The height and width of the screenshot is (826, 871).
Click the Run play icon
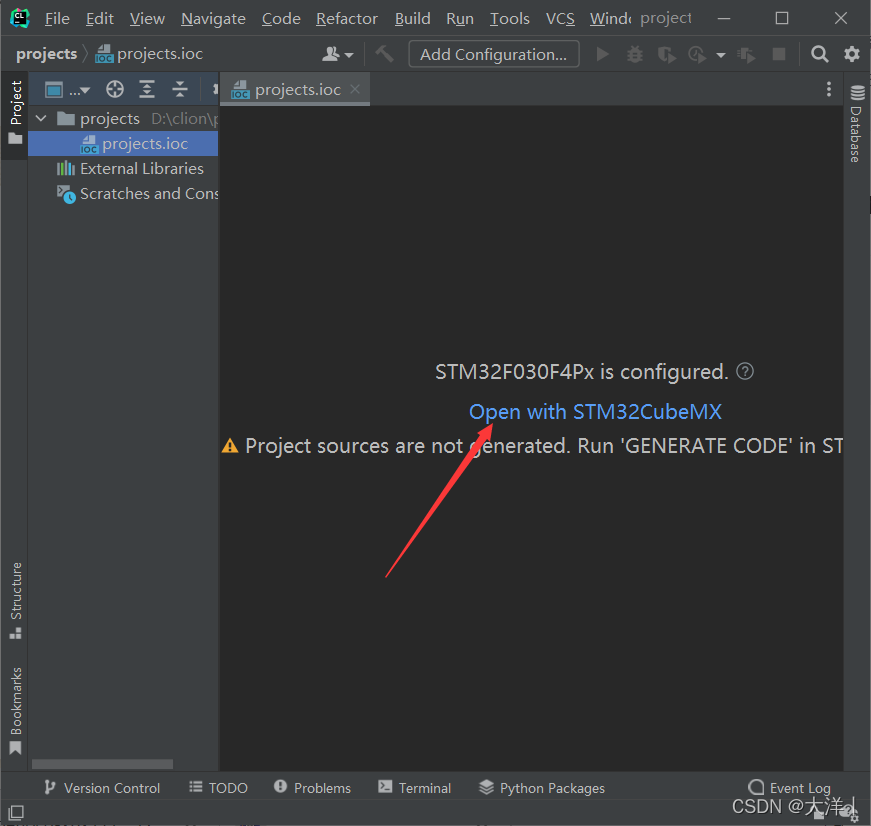(603, 54)
